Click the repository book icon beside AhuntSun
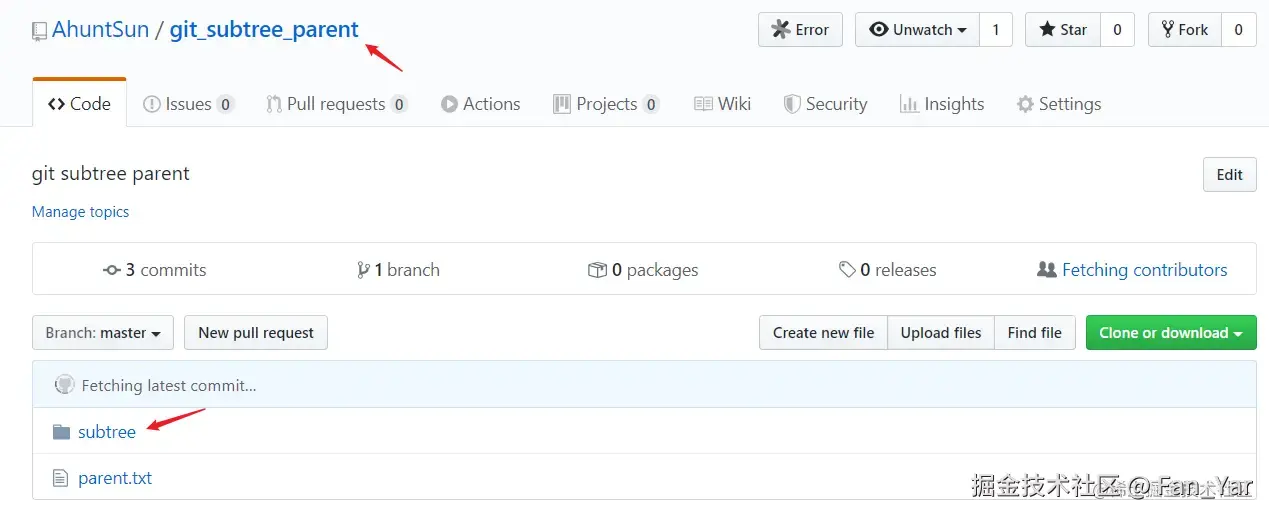The width and height of the screenshot is (1269, 516). [x=39, y=31]
